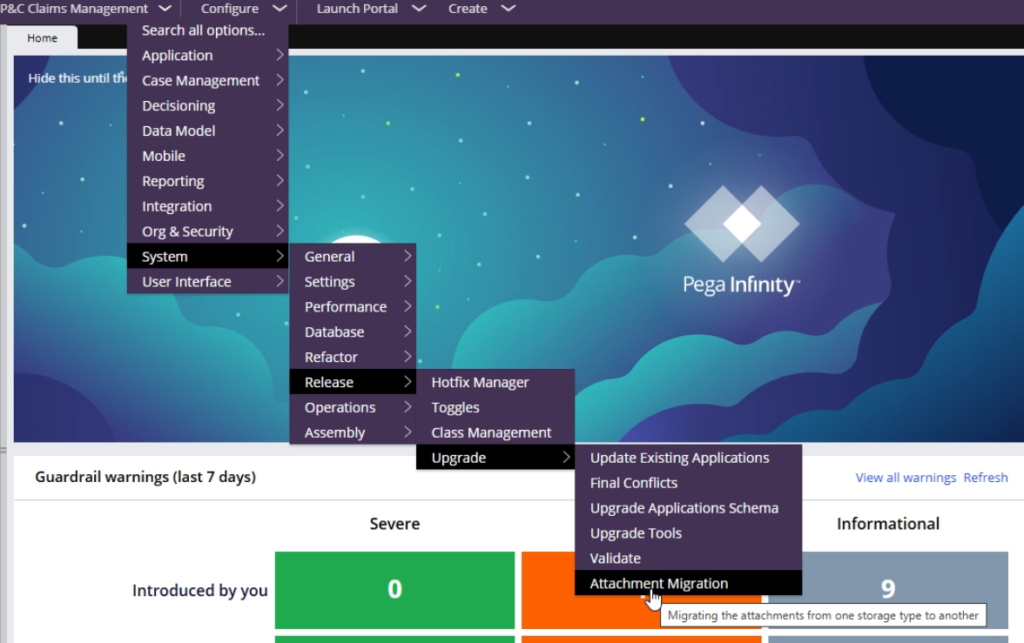
Task: Choose Final Conflicts
Action: (688, 482)
